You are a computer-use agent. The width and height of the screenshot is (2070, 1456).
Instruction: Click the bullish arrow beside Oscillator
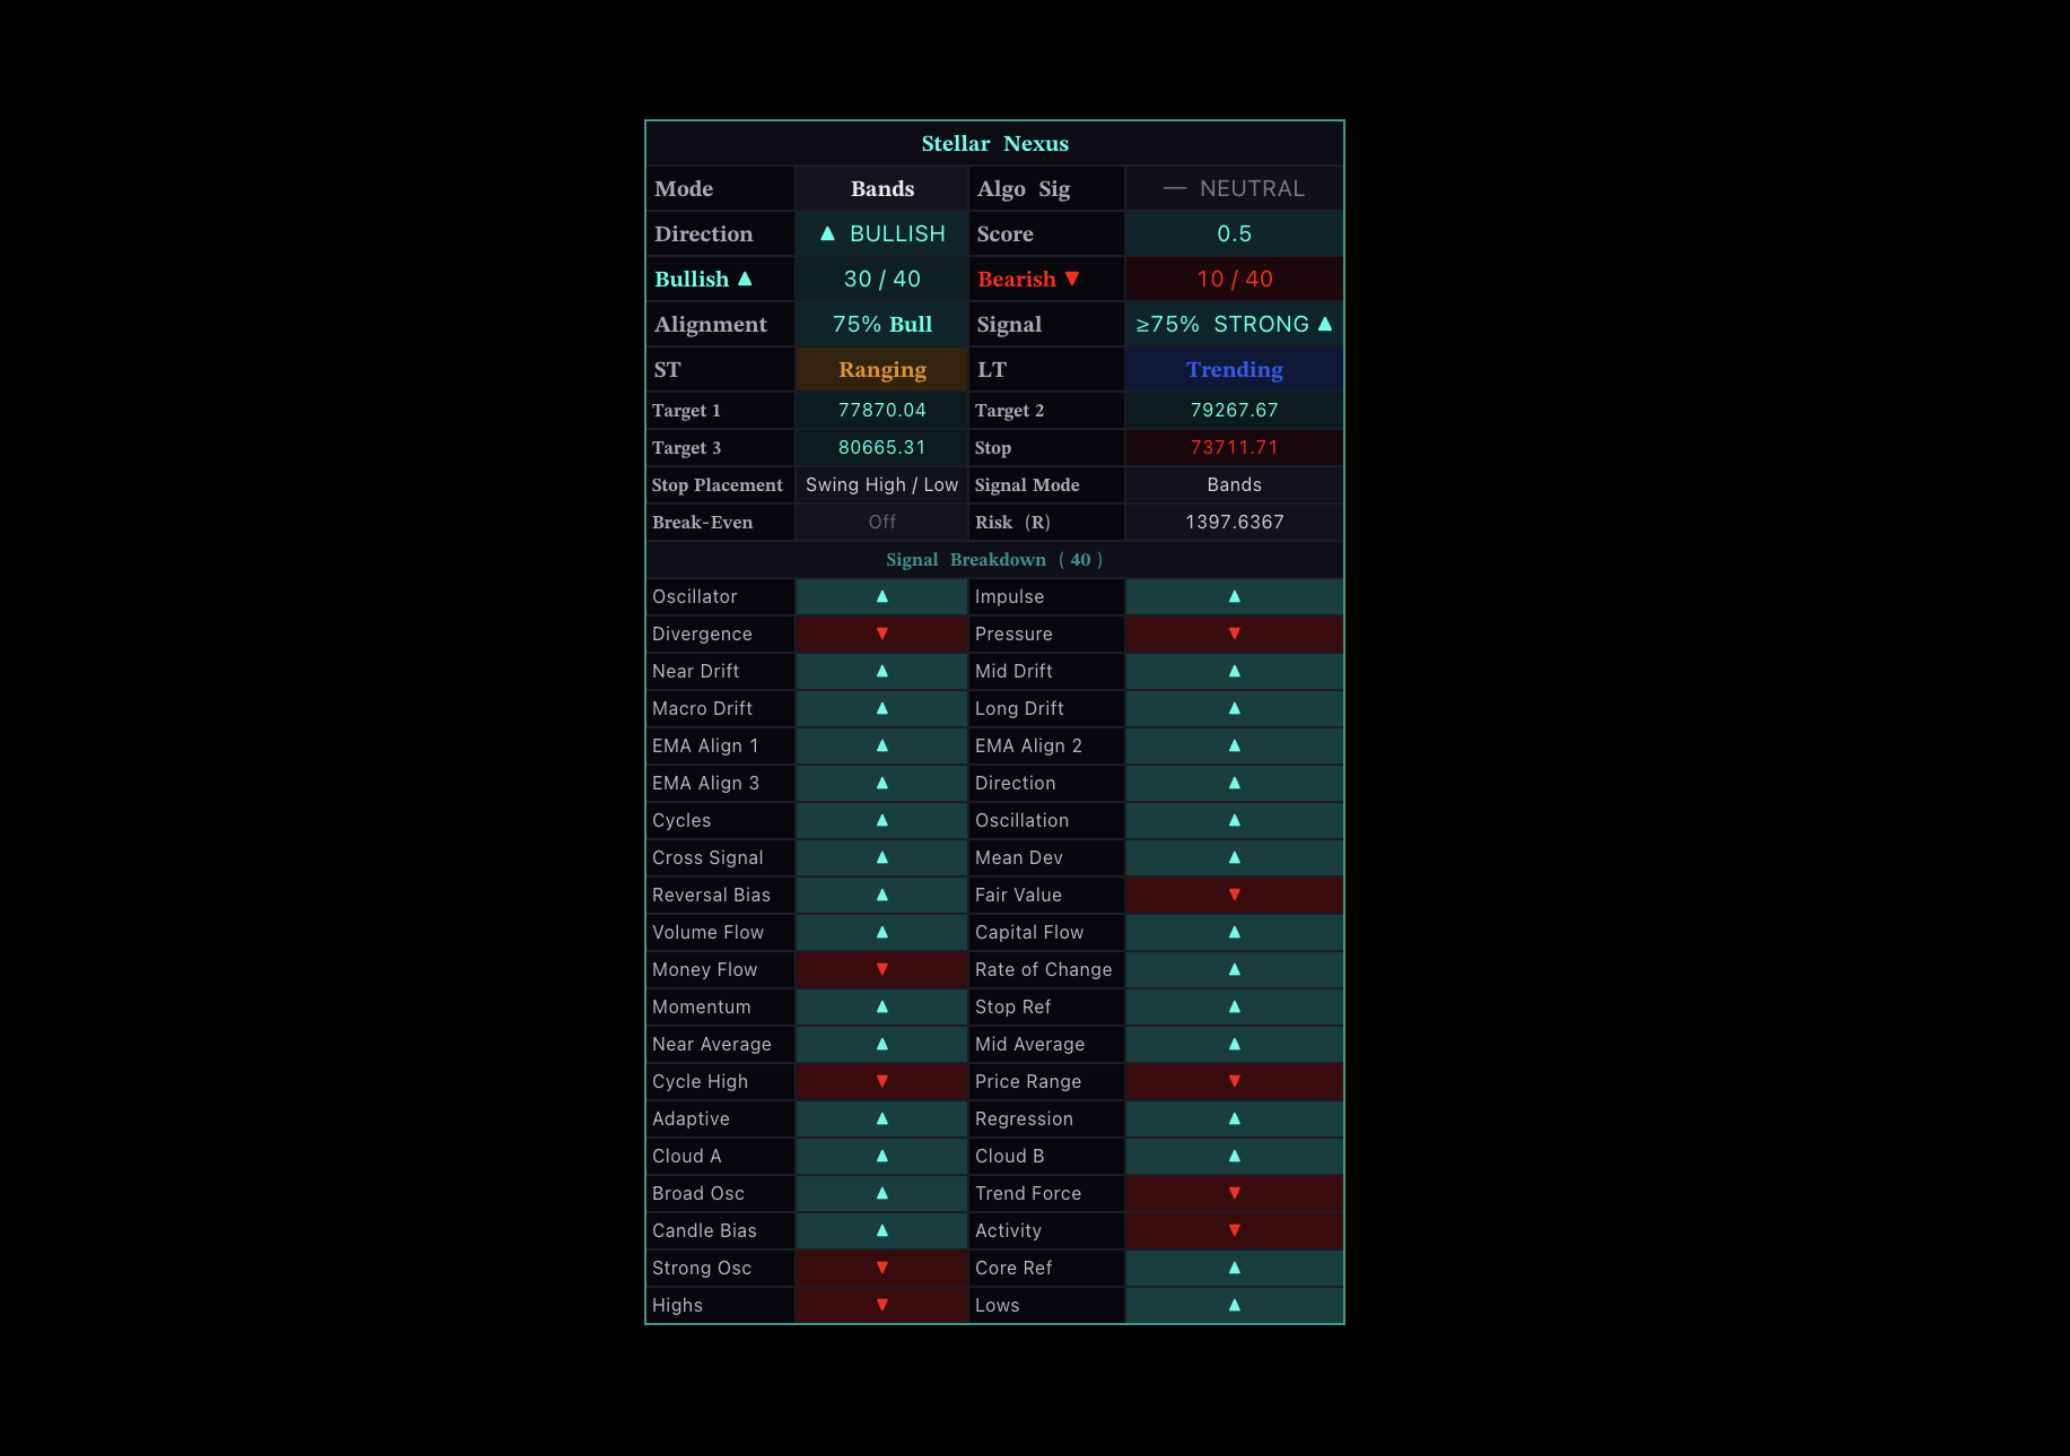click(881, 596)
